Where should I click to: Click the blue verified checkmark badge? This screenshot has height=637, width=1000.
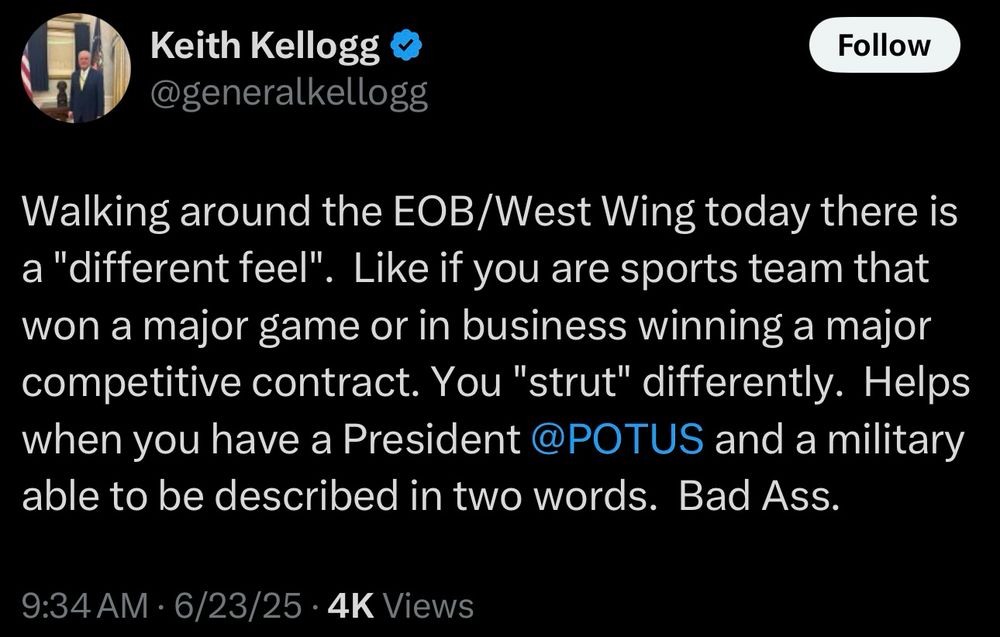406,47
